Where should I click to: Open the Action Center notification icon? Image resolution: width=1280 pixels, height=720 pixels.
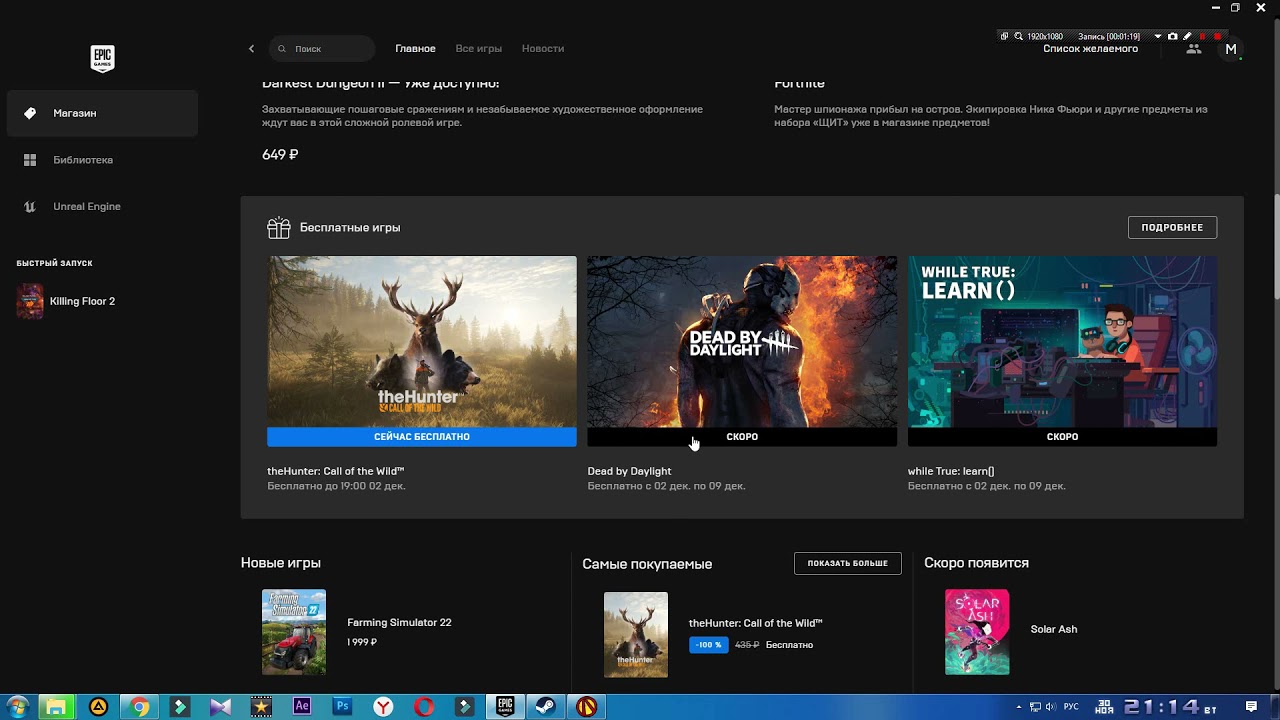pos(1251,707)
